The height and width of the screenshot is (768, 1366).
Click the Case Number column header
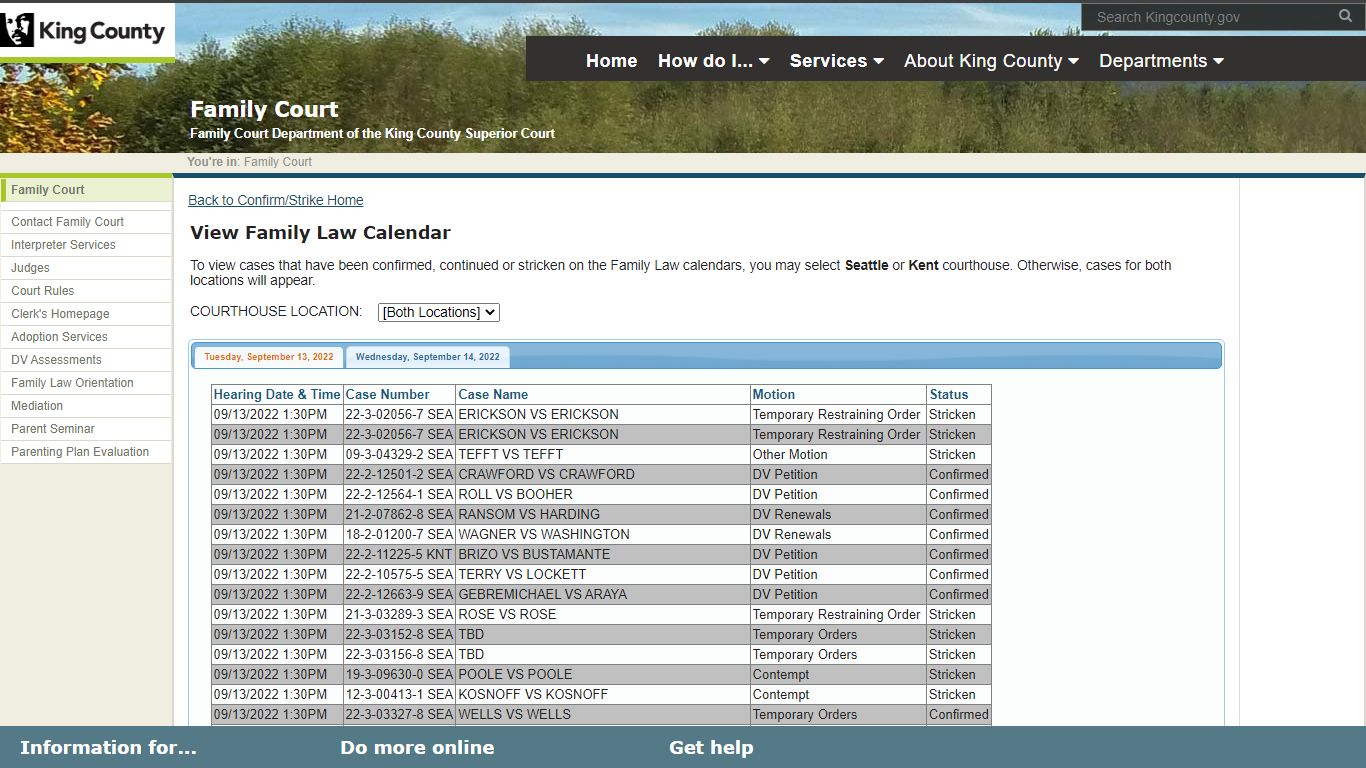387,394
